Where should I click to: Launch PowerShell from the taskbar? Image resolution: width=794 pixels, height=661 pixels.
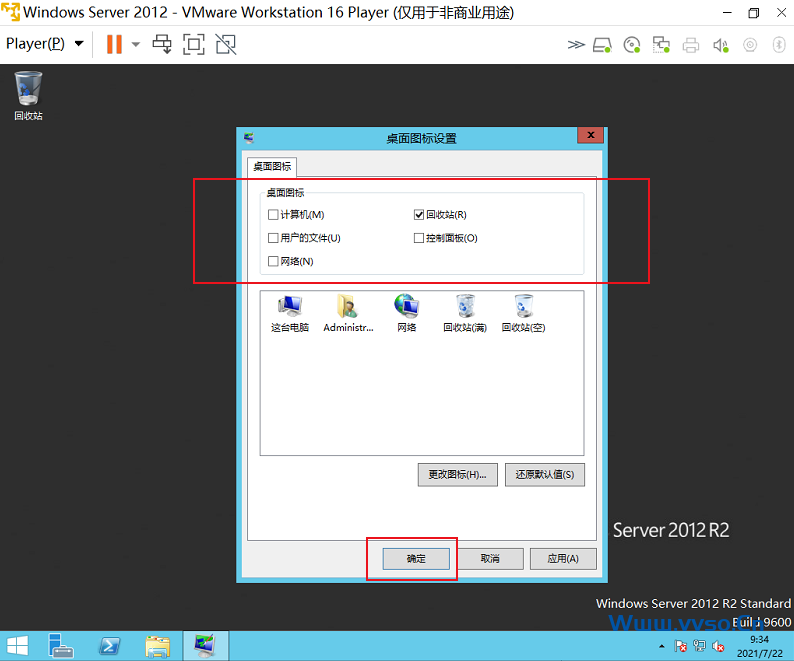pyautogui.click(x=110, y=645)
